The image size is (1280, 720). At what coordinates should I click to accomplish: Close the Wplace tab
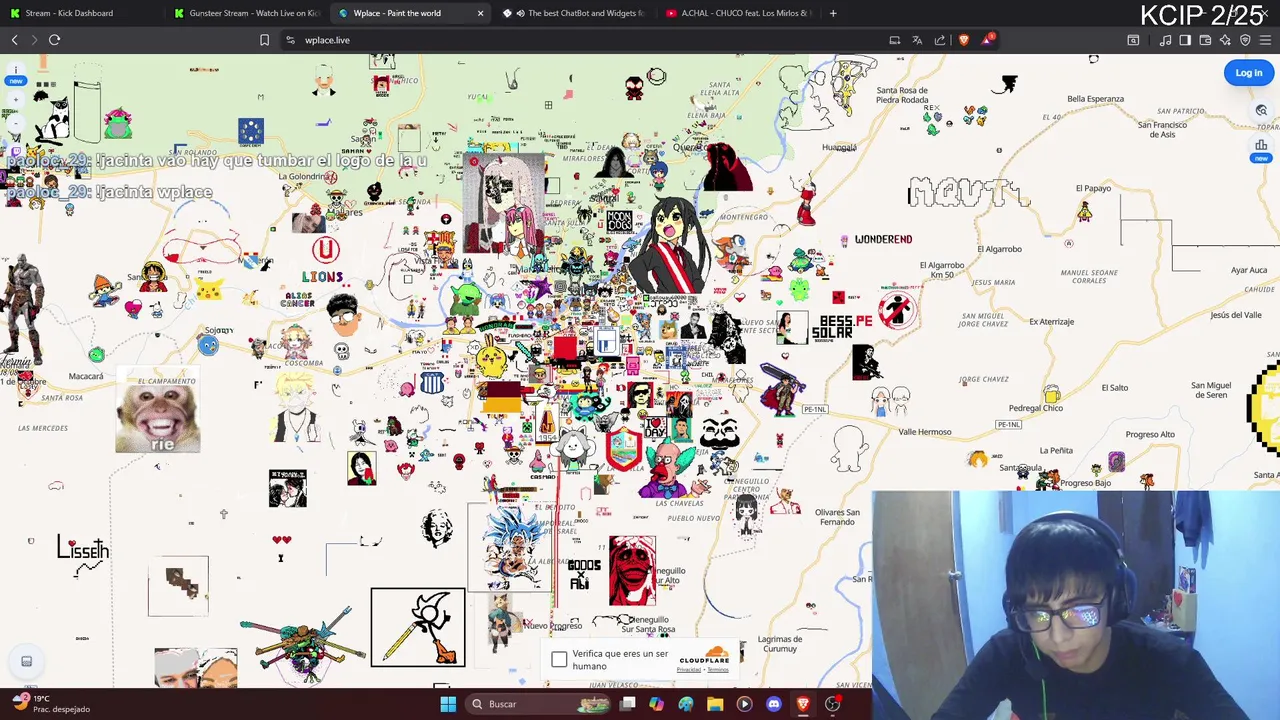(480, 13)
